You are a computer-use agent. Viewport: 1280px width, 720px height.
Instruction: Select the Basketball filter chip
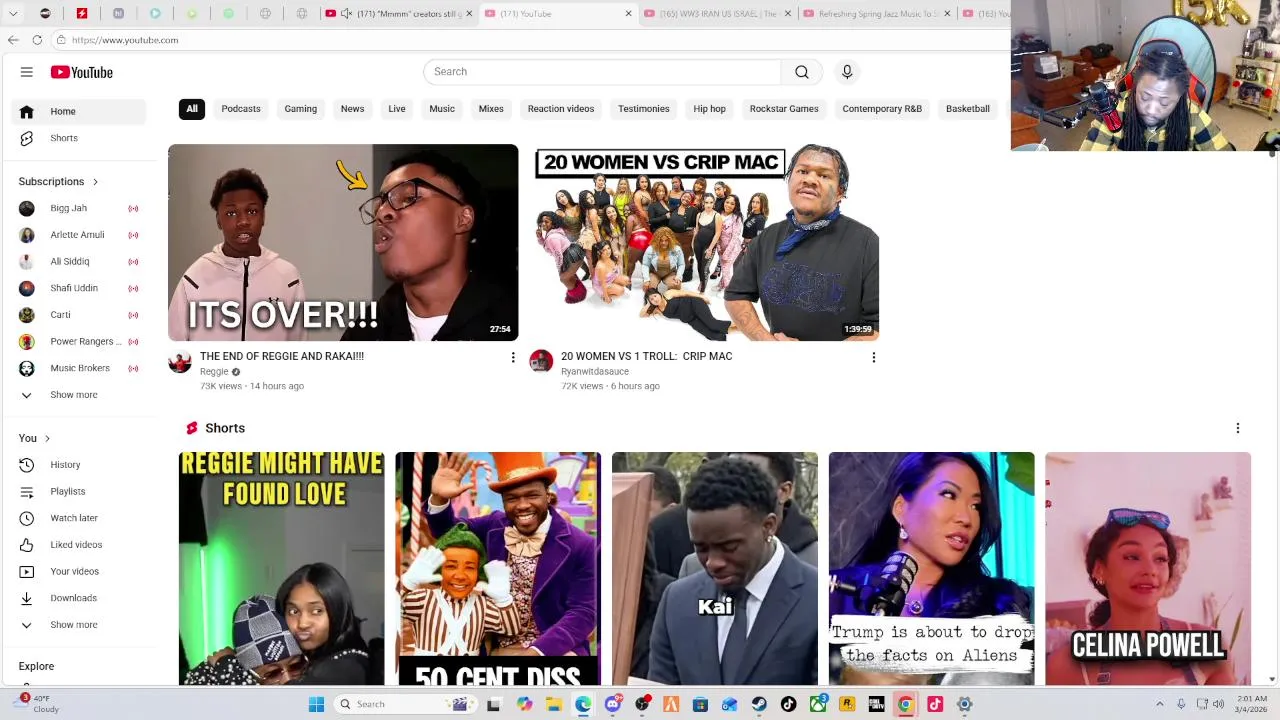point(968,109)
